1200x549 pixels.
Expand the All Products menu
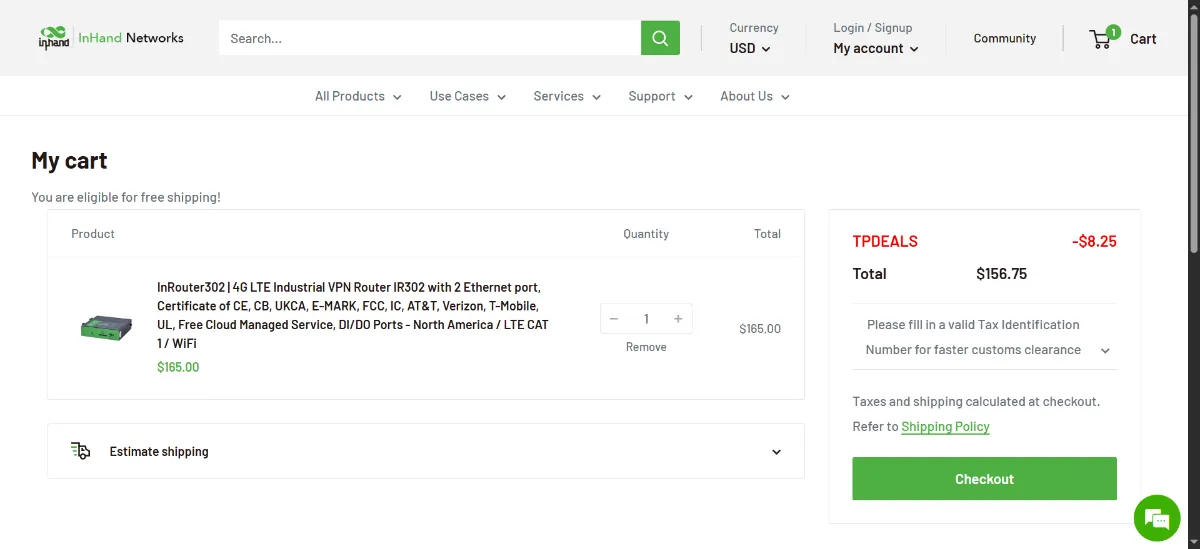(358, 96)
